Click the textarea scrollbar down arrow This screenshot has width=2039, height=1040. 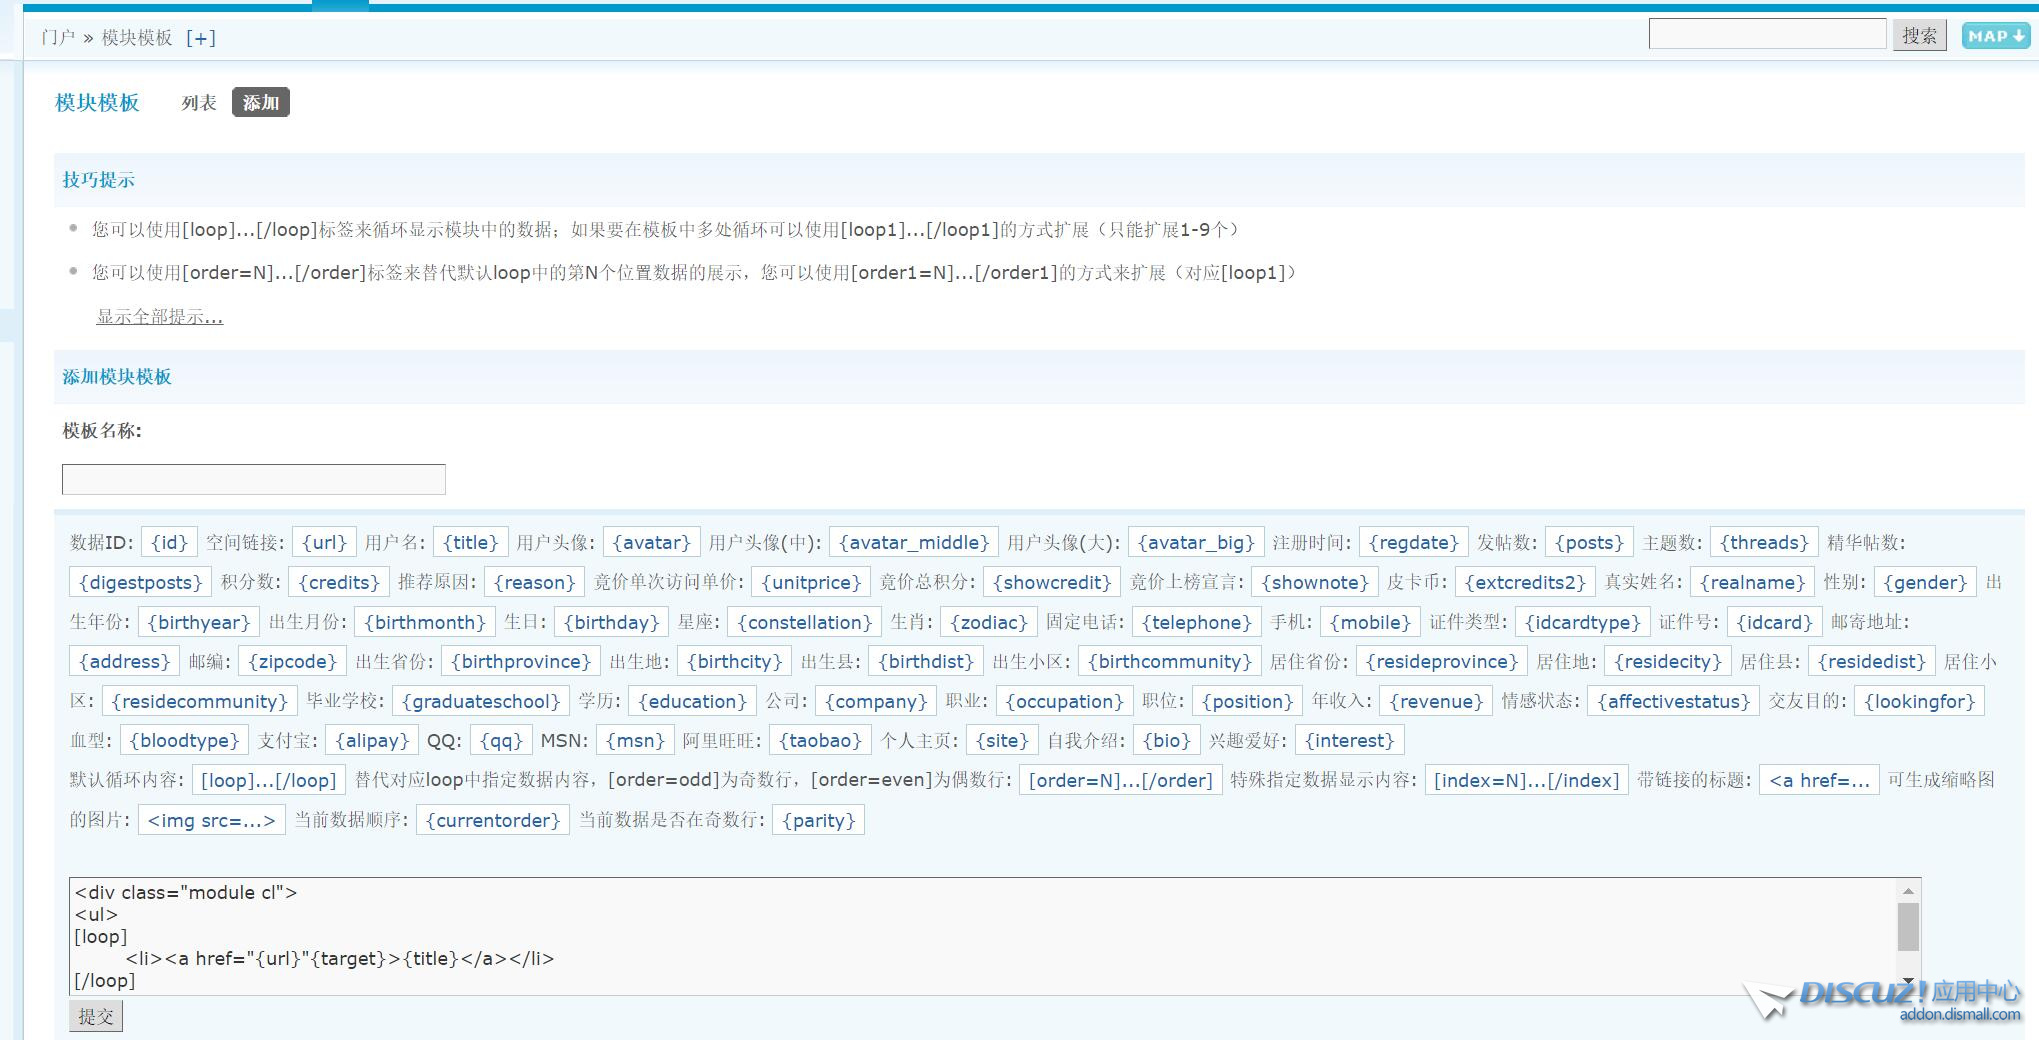(x=1908, y=983)
